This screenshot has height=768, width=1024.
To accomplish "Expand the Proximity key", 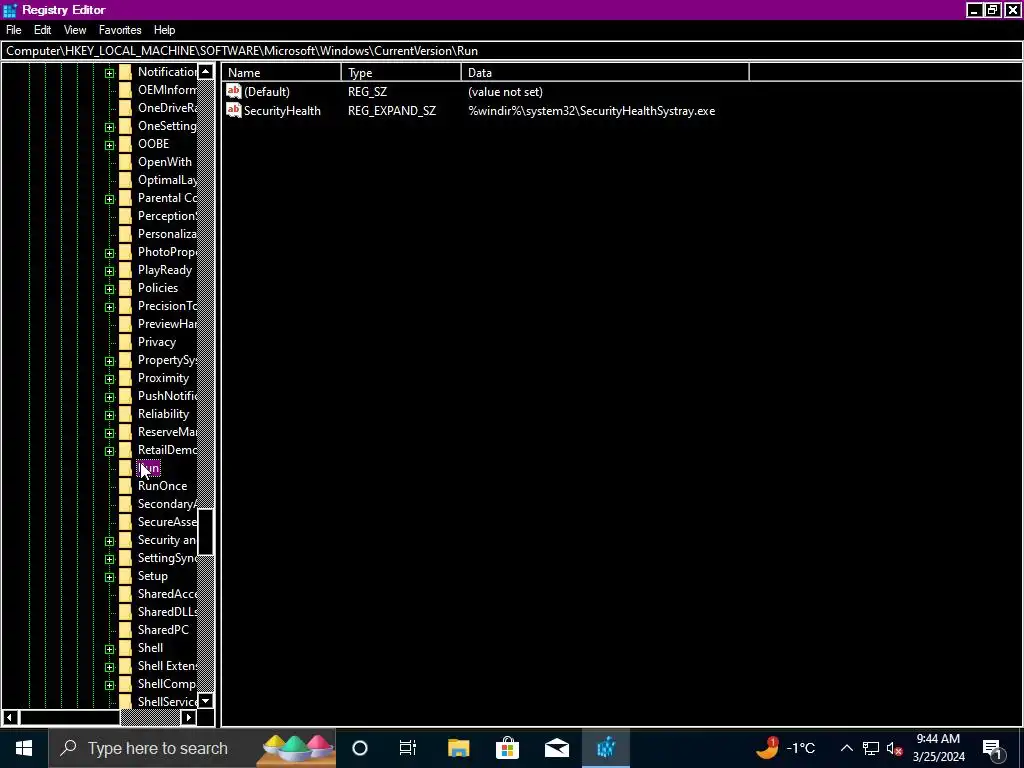I will coord(110,379).
